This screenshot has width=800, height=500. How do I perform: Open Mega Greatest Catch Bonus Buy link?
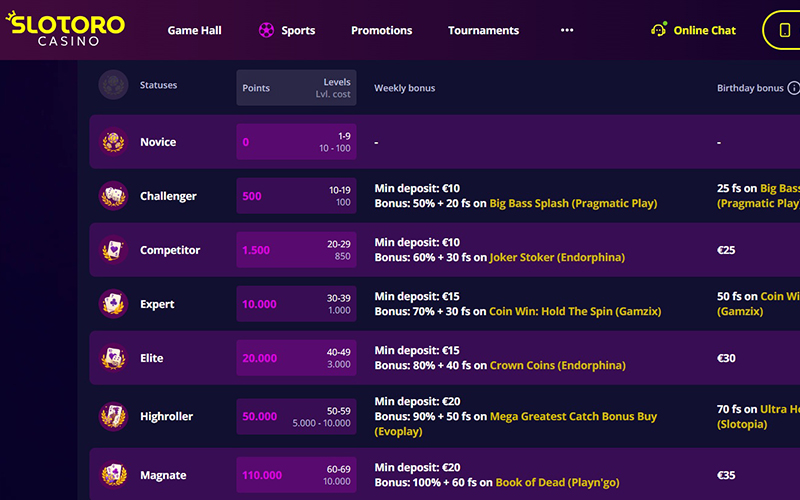click(x=573, y=416)
